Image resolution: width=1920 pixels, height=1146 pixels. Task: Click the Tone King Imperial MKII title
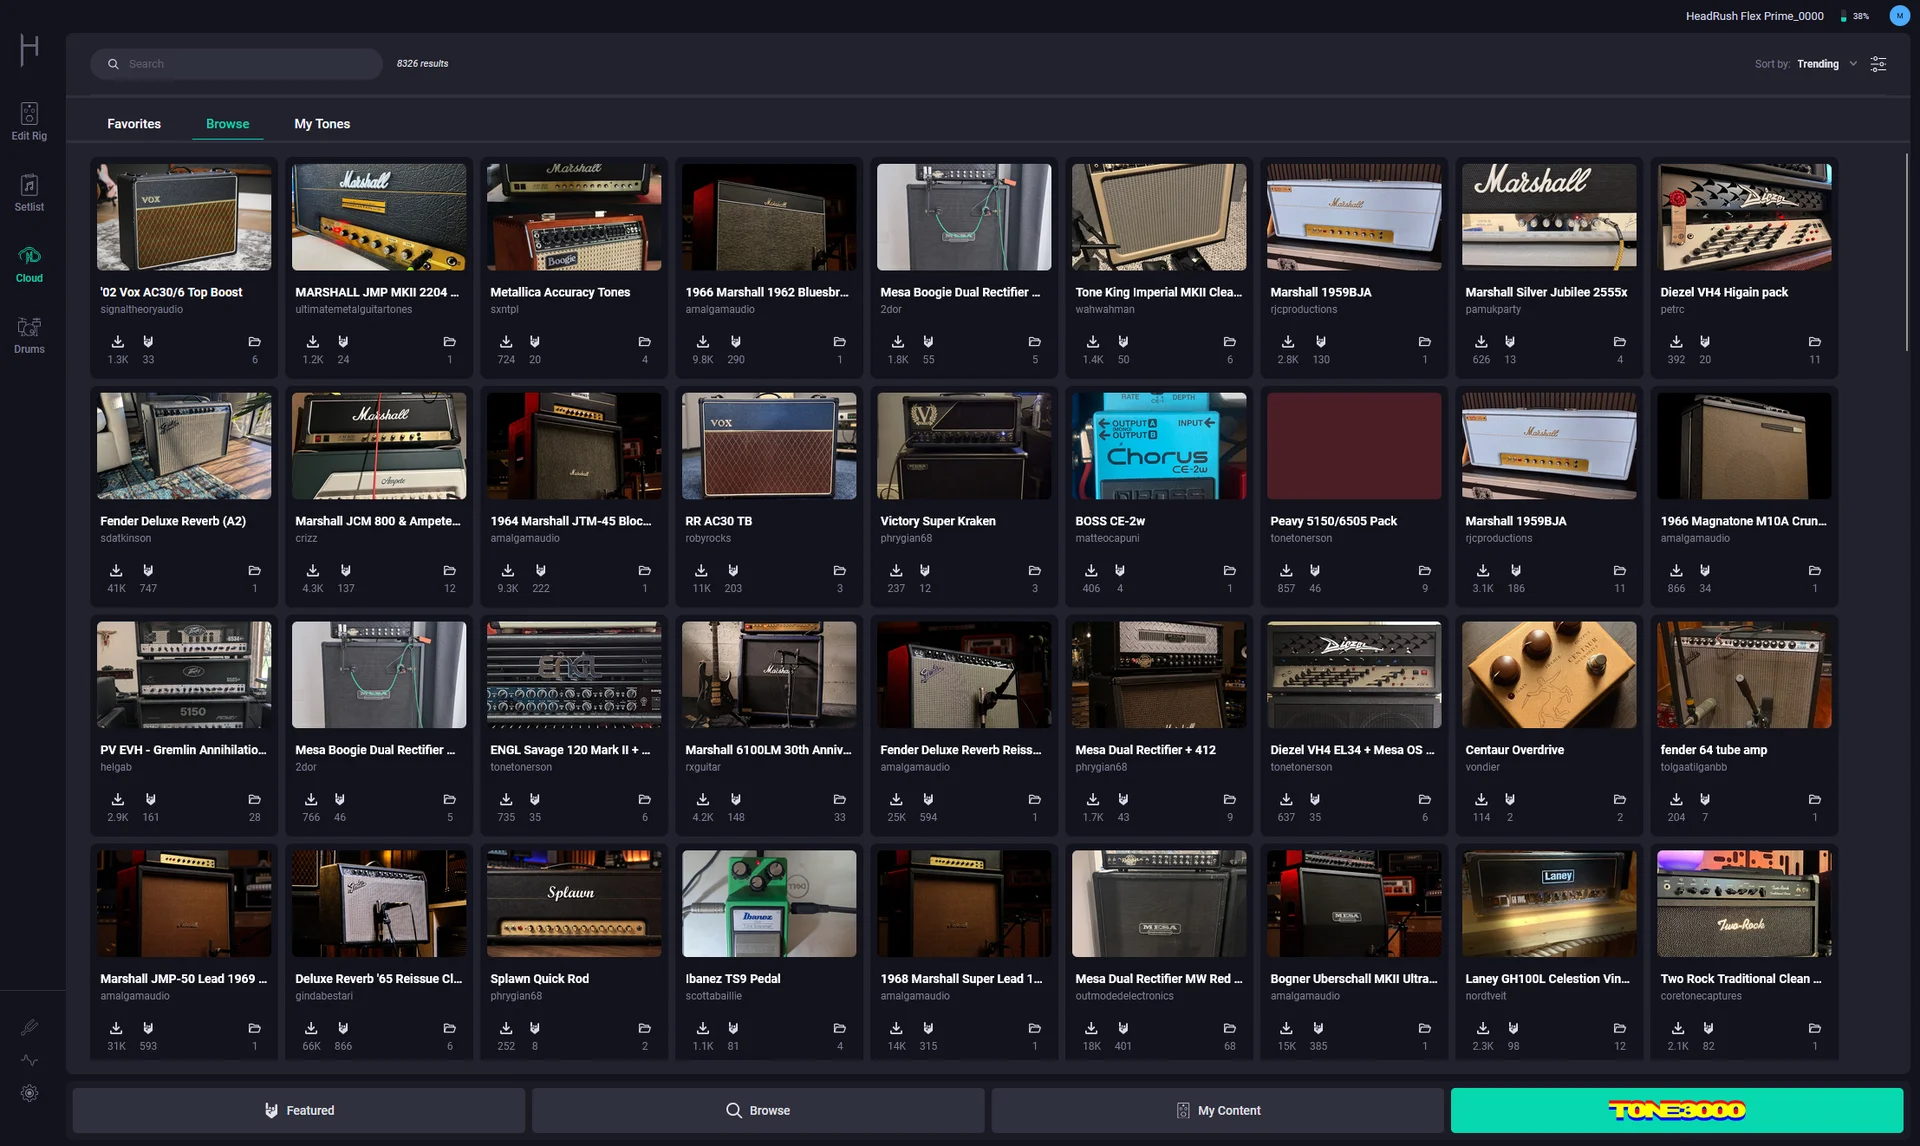(x=1158, y=293)
